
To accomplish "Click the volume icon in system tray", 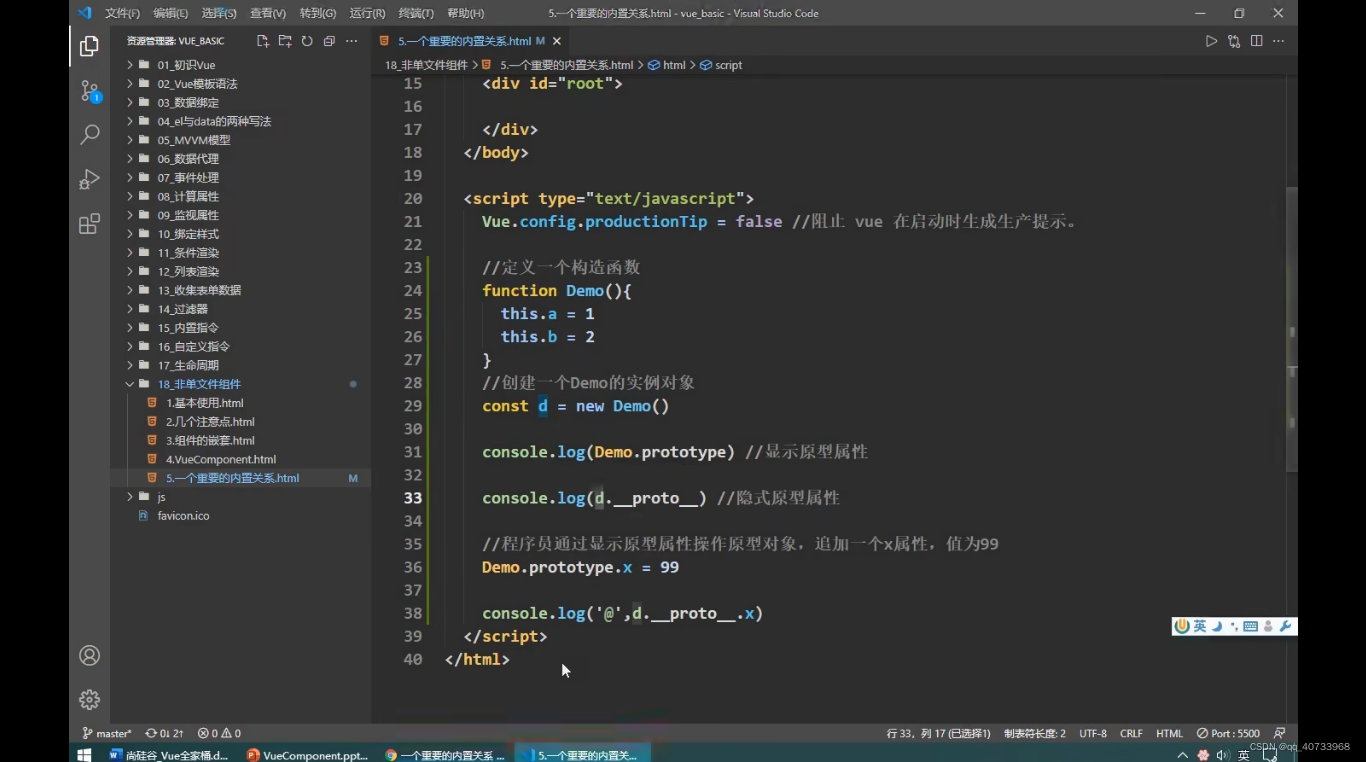I will coord(1222,755).
